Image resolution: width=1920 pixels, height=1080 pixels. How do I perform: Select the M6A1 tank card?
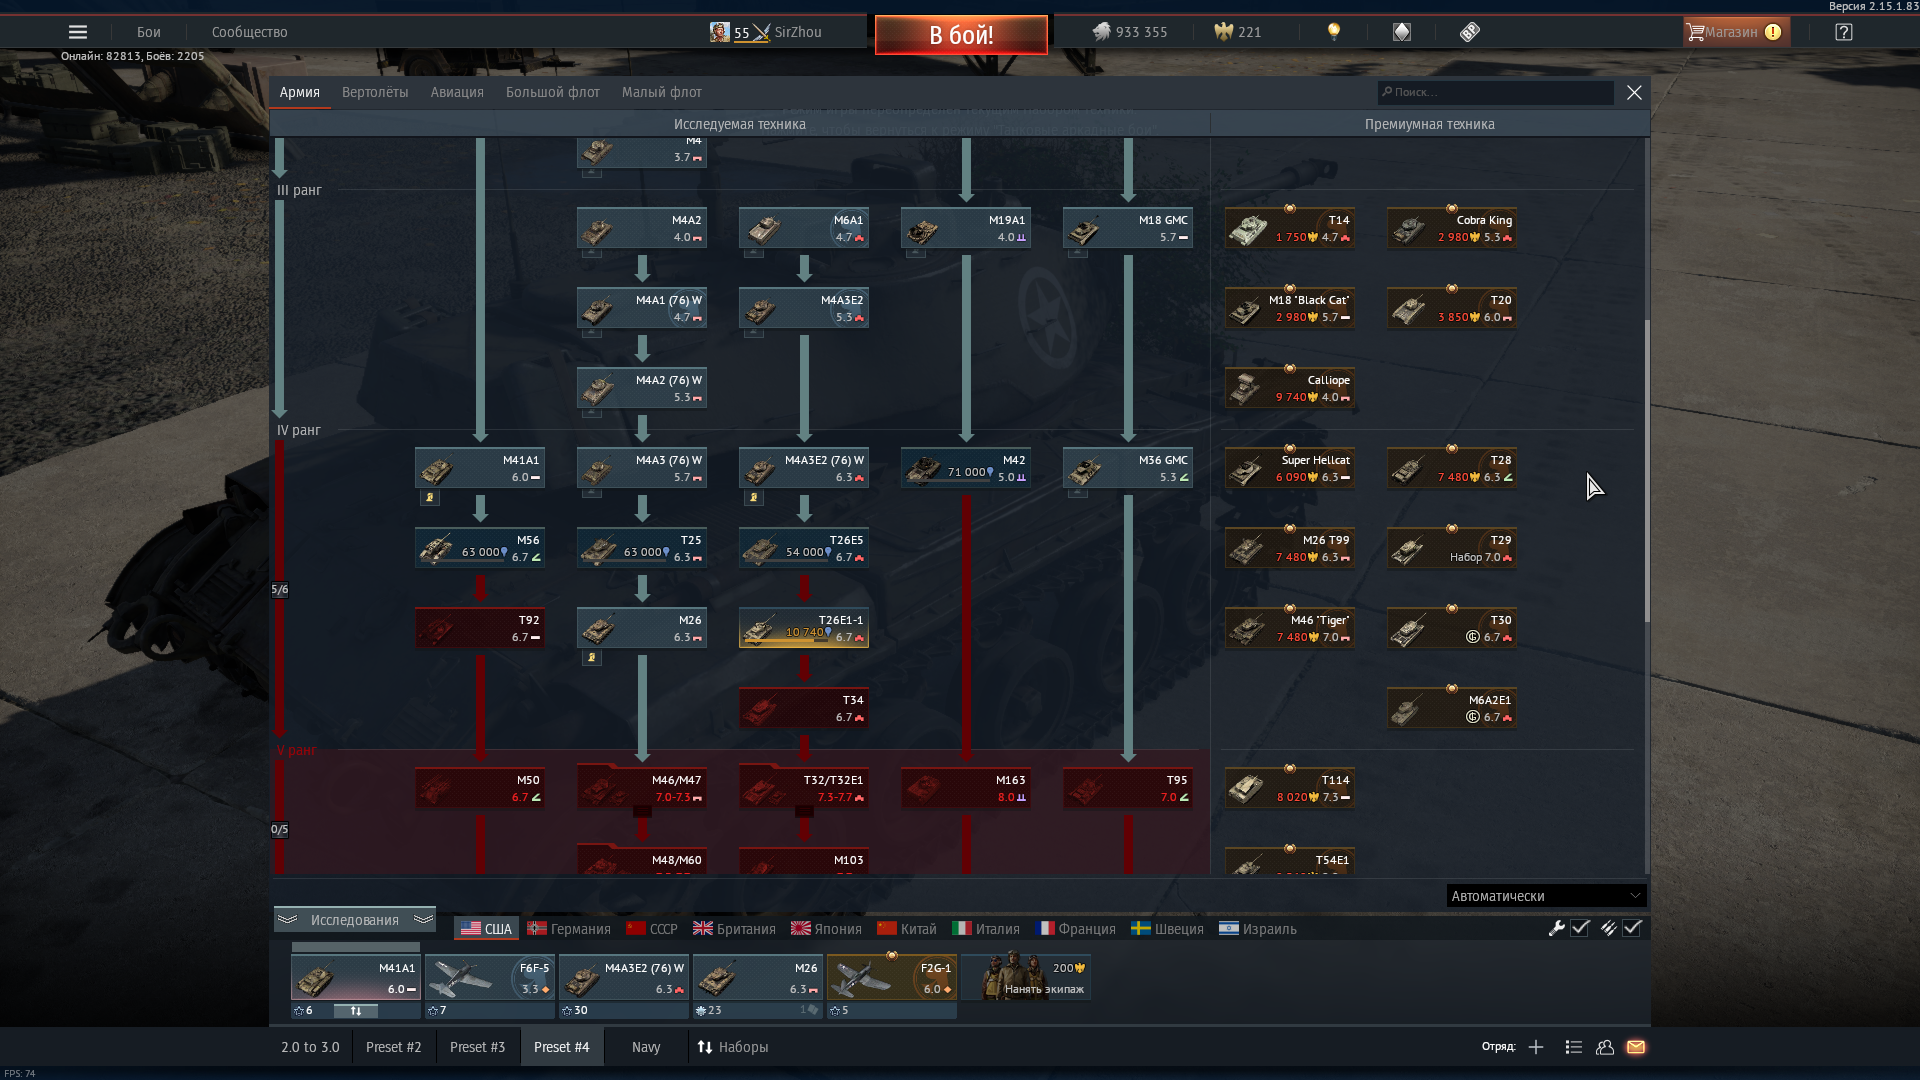[x=804, y=228]
